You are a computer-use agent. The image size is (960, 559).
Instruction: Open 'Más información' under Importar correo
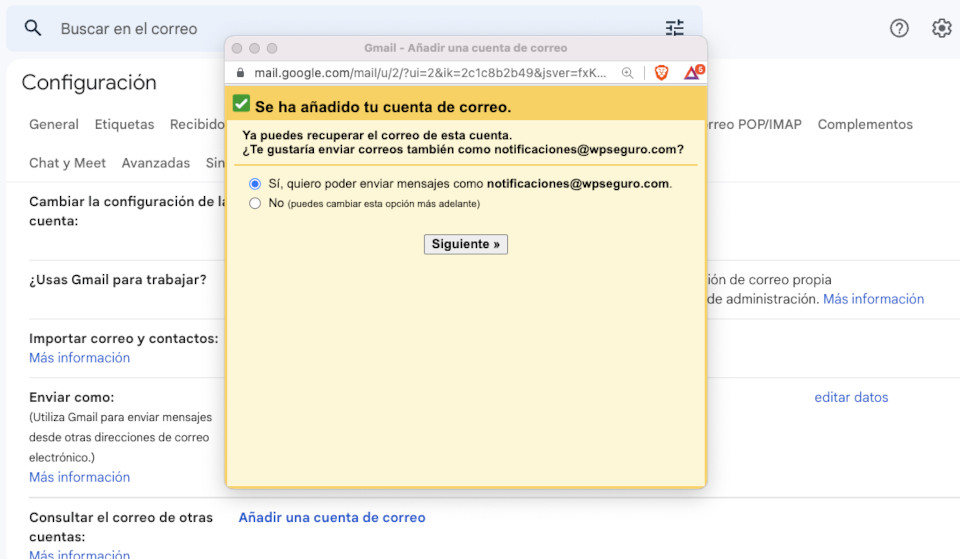(80, 358)
